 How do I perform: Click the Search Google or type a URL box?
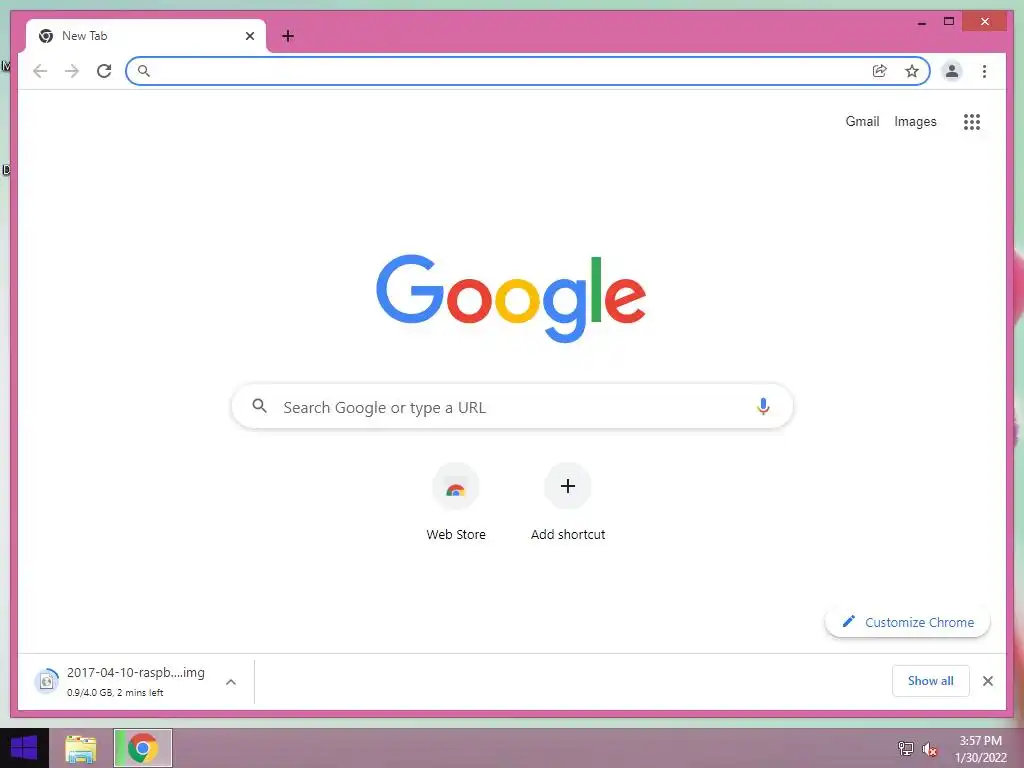click(512, 406)
